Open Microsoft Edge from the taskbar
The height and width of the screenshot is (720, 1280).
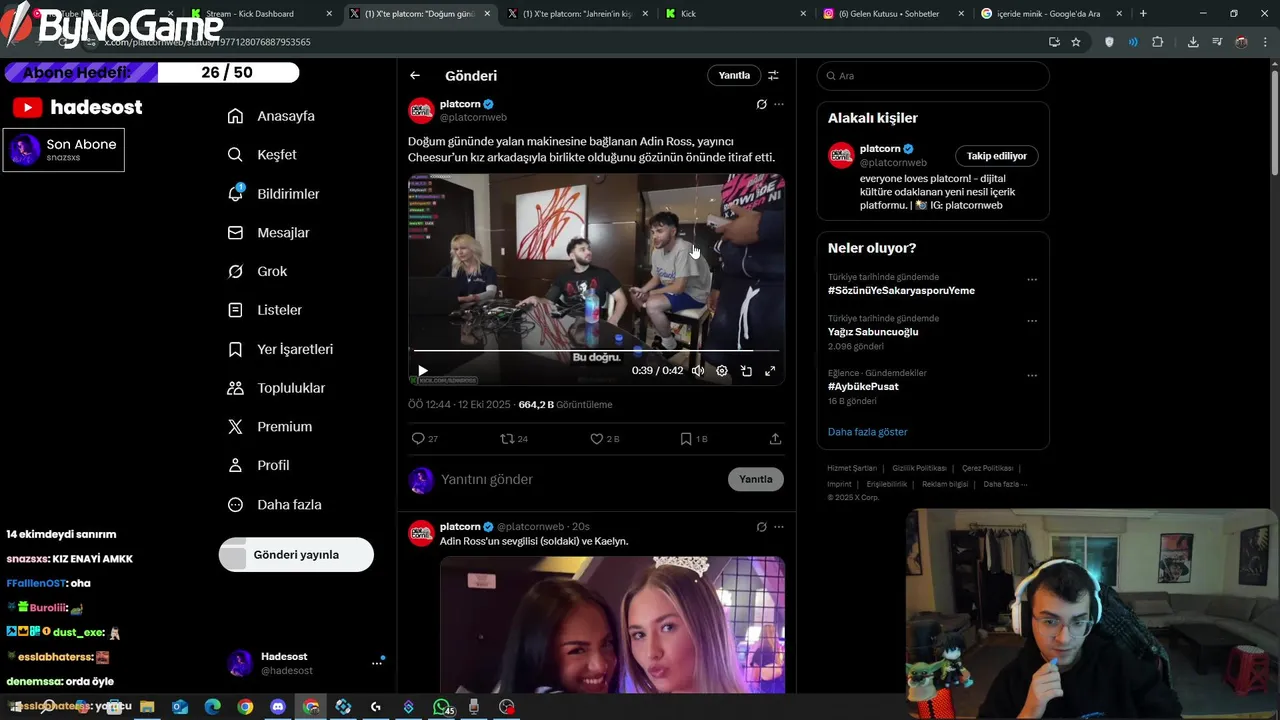[212, 707]
